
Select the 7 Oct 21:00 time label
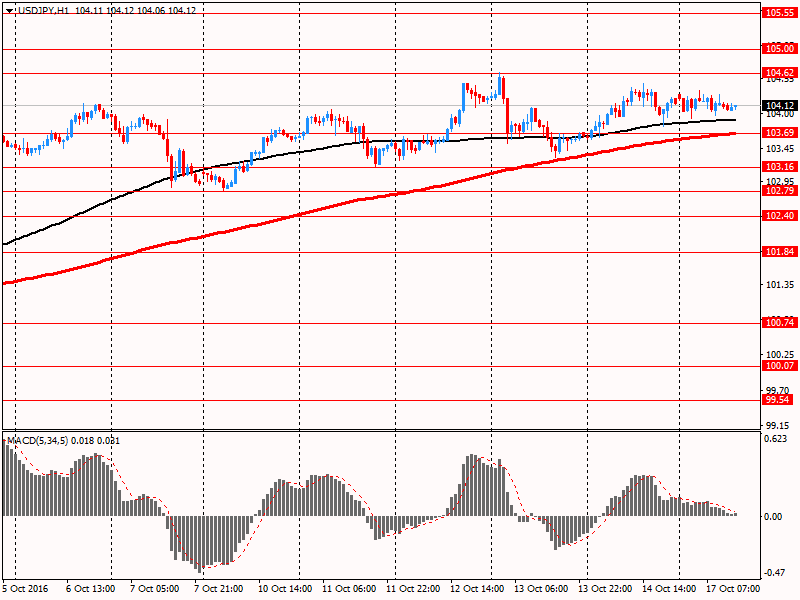click(x=218, y=588)
